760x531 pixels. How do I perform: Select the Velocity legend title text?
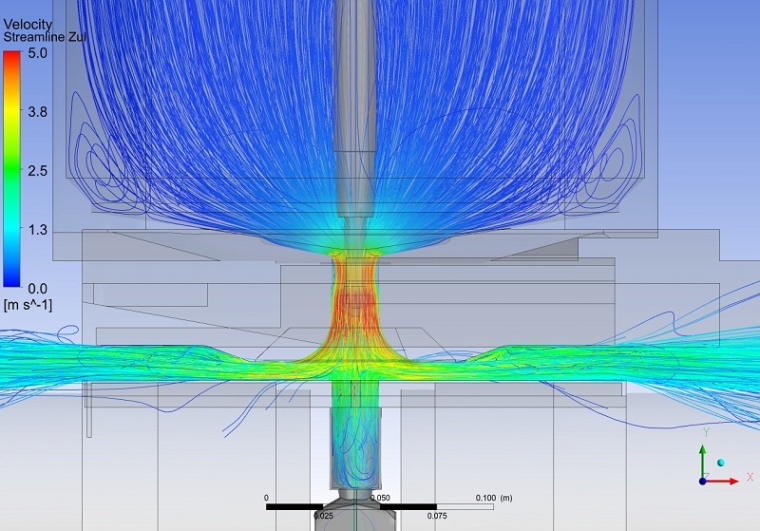tap(27, 23)
